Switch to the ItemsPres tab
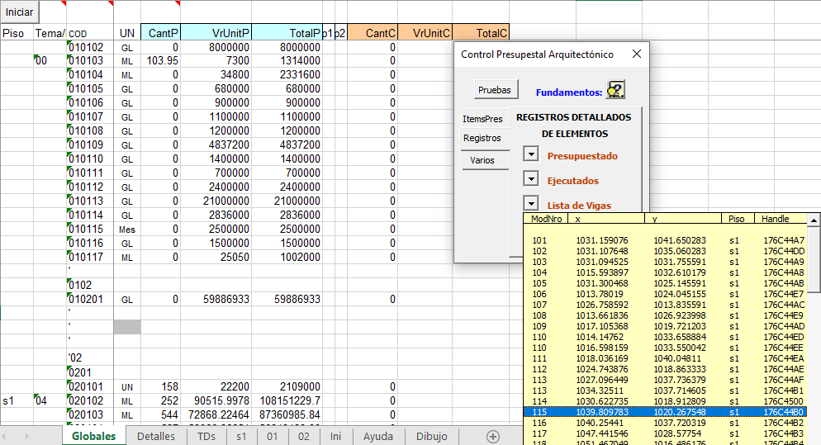Screen dimensions: 821x445 (483, 119)
